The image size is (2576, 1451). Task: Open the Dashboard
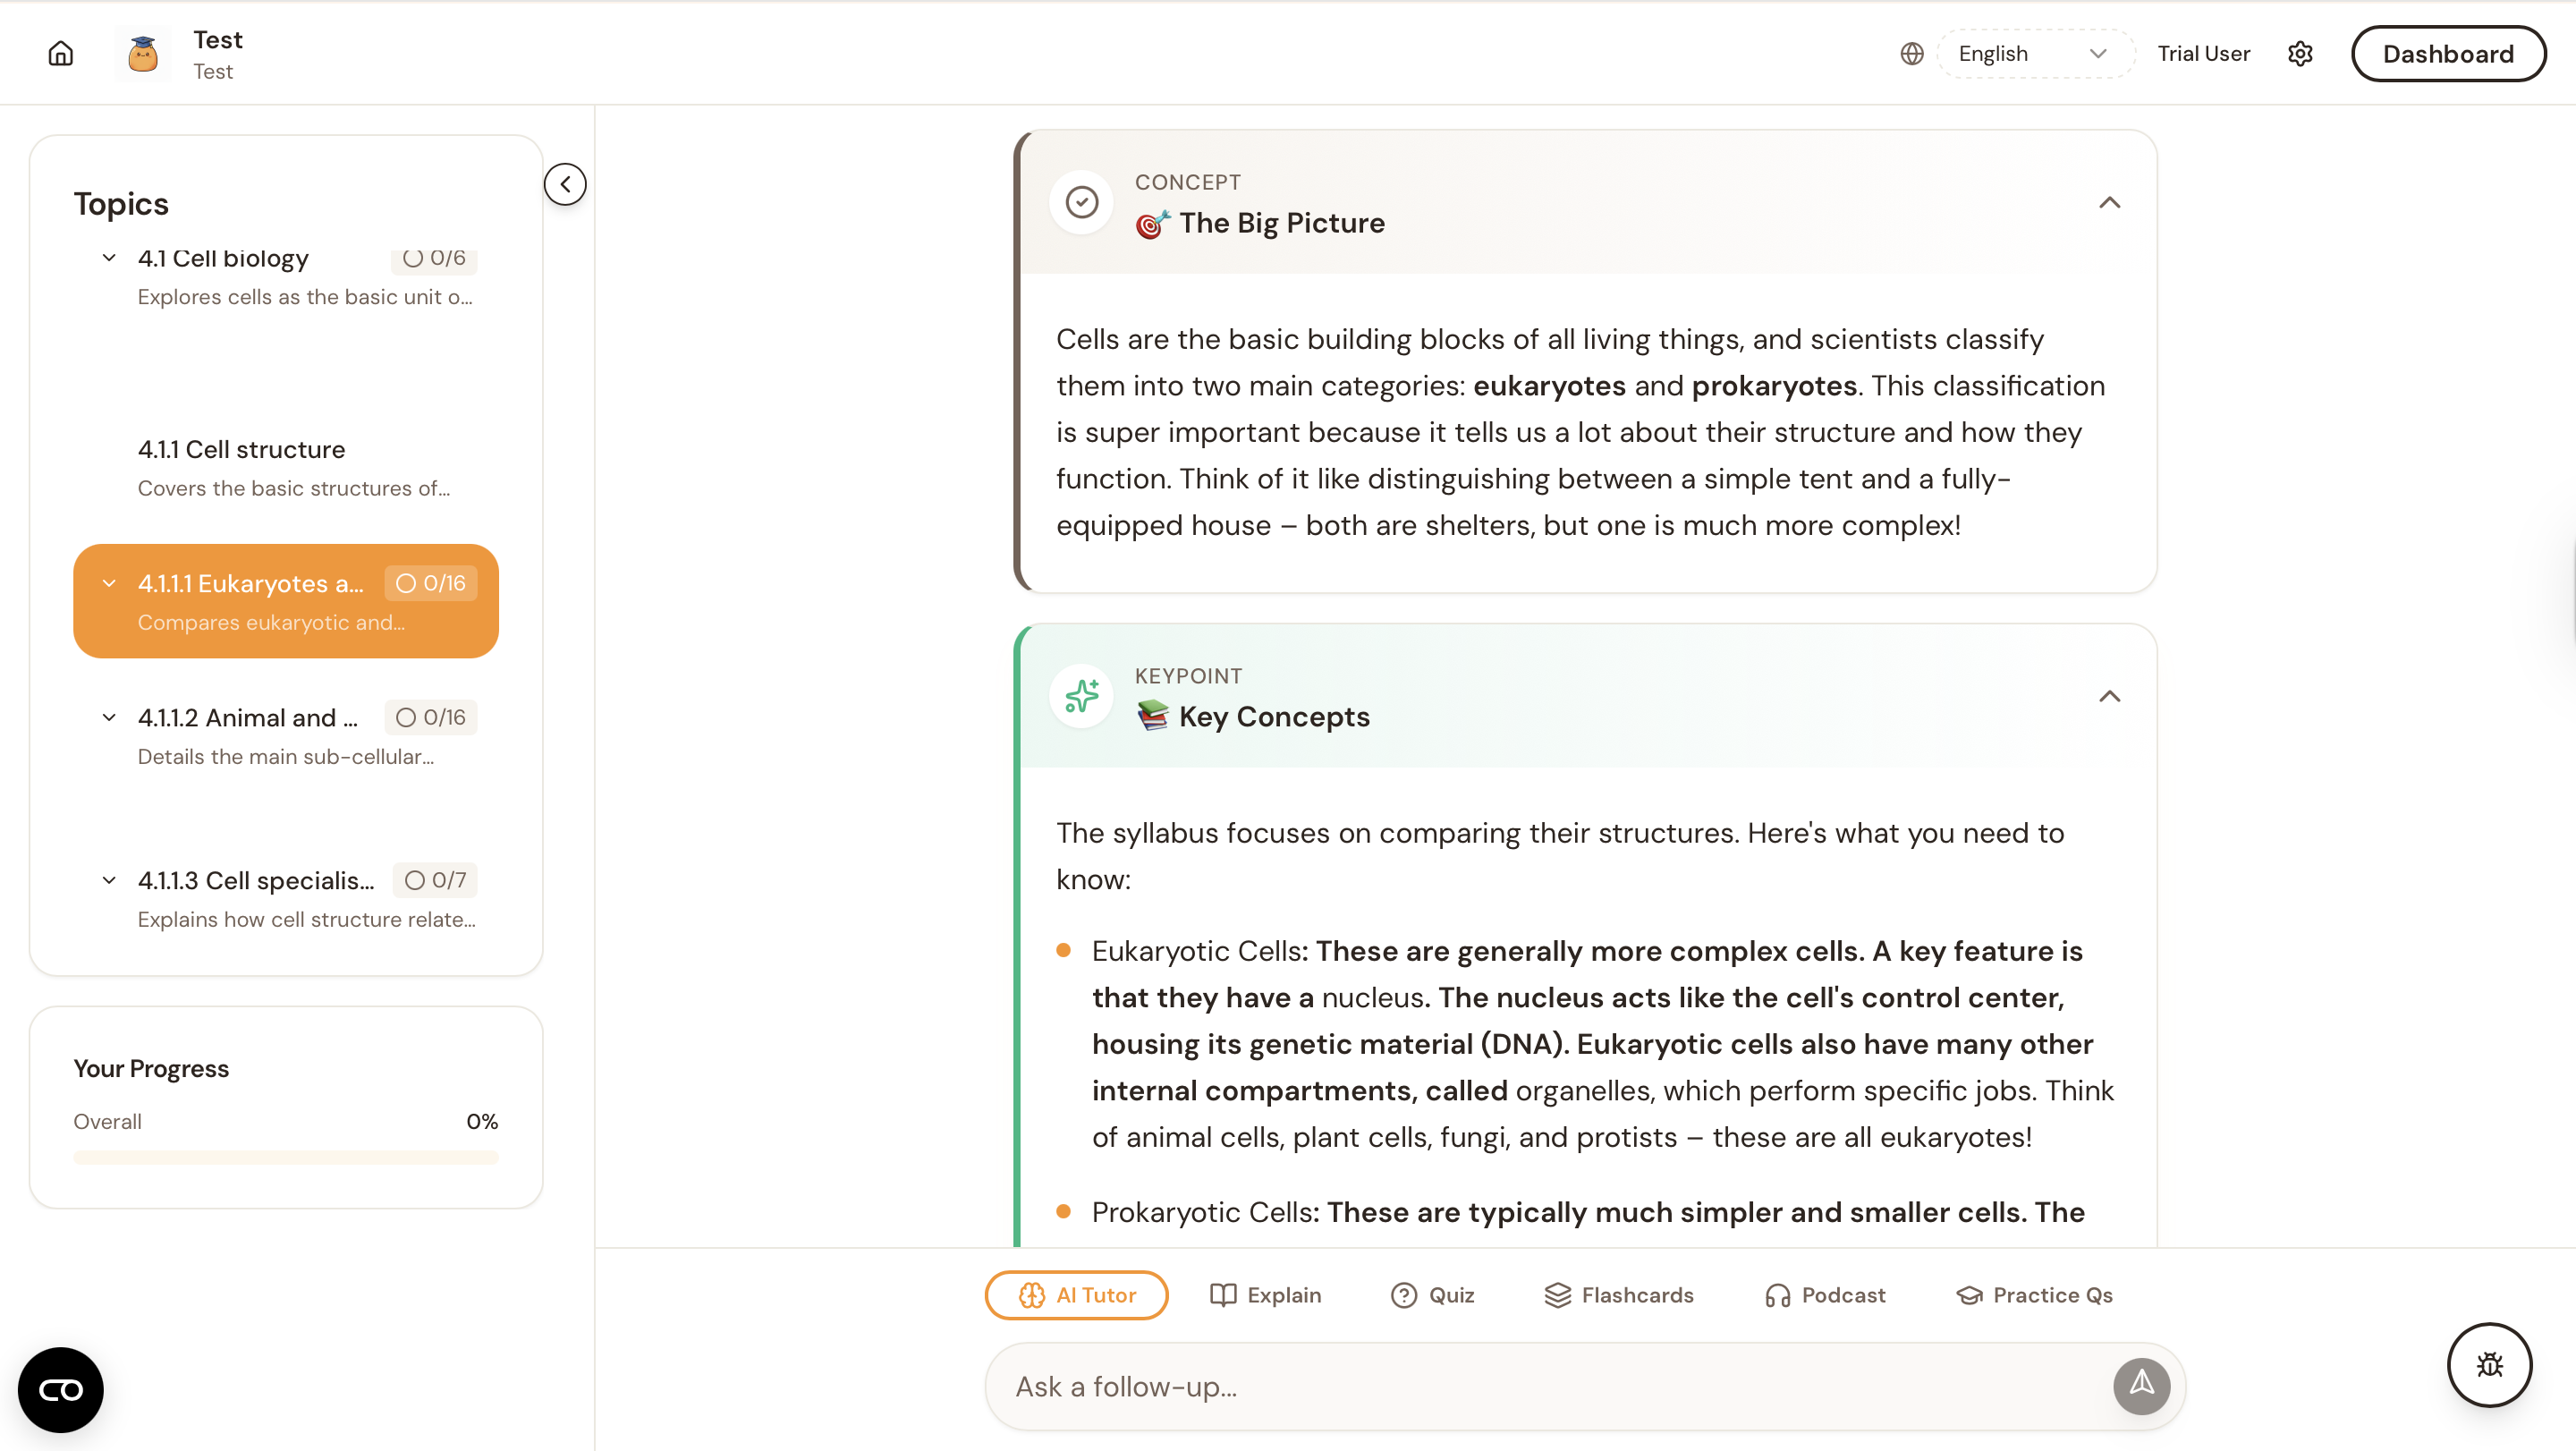click(x=2447, y=54)
